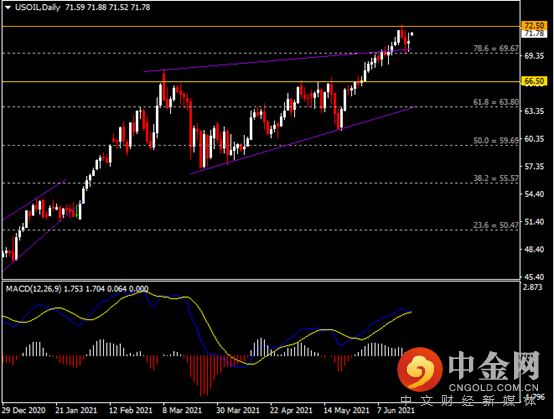Click the 50.0 = 59.69 Fibonacci label
Viewport: 554px width, 419px height.
pyautogui.click(x=496, y=141)
